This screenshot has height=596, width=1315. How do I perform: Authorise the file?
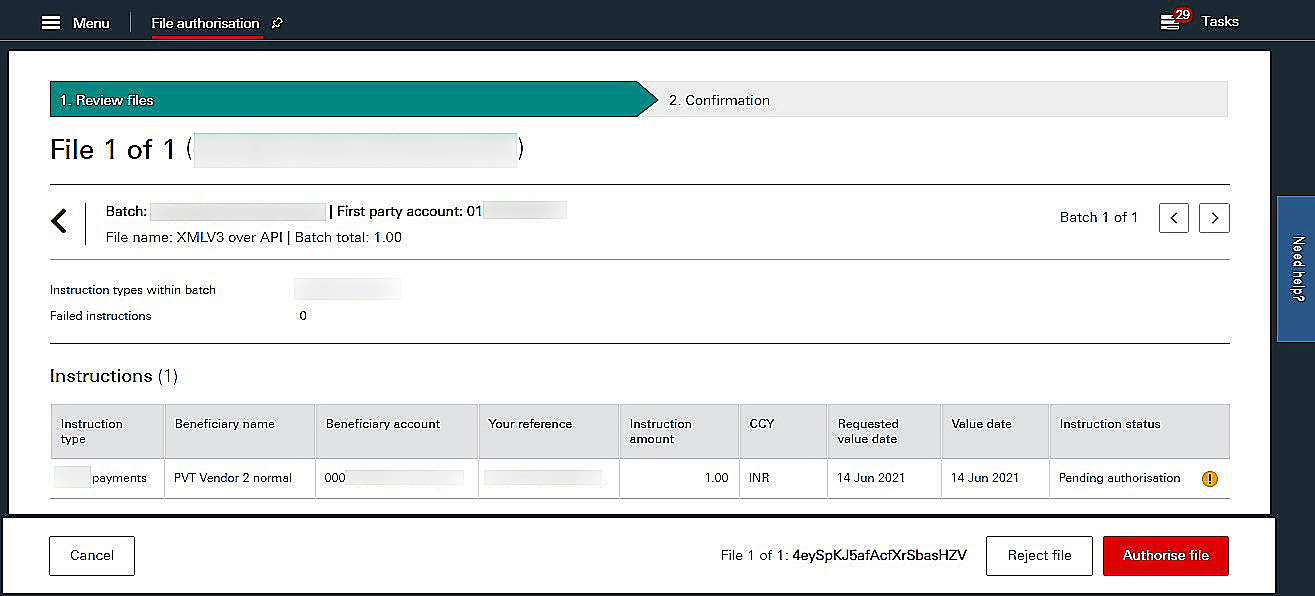pyautogui.click(x=1165, y=555)
